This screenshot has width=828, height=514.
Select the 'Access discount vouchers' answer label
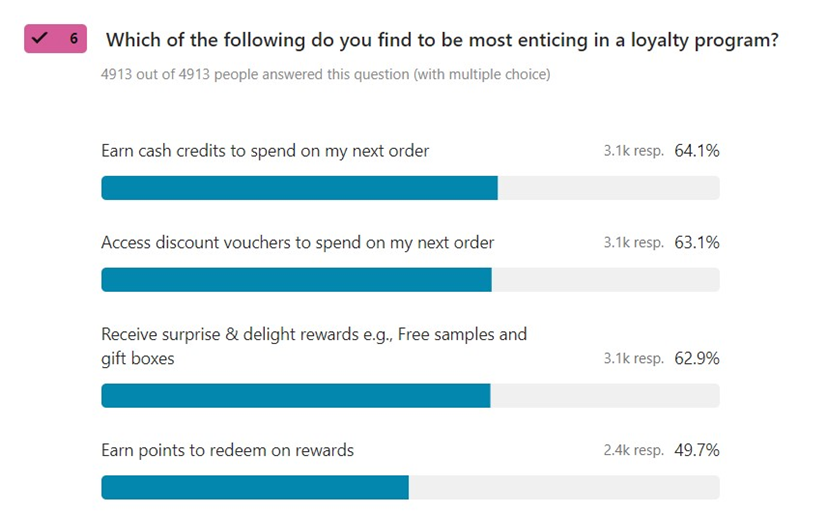pos(298,243)
